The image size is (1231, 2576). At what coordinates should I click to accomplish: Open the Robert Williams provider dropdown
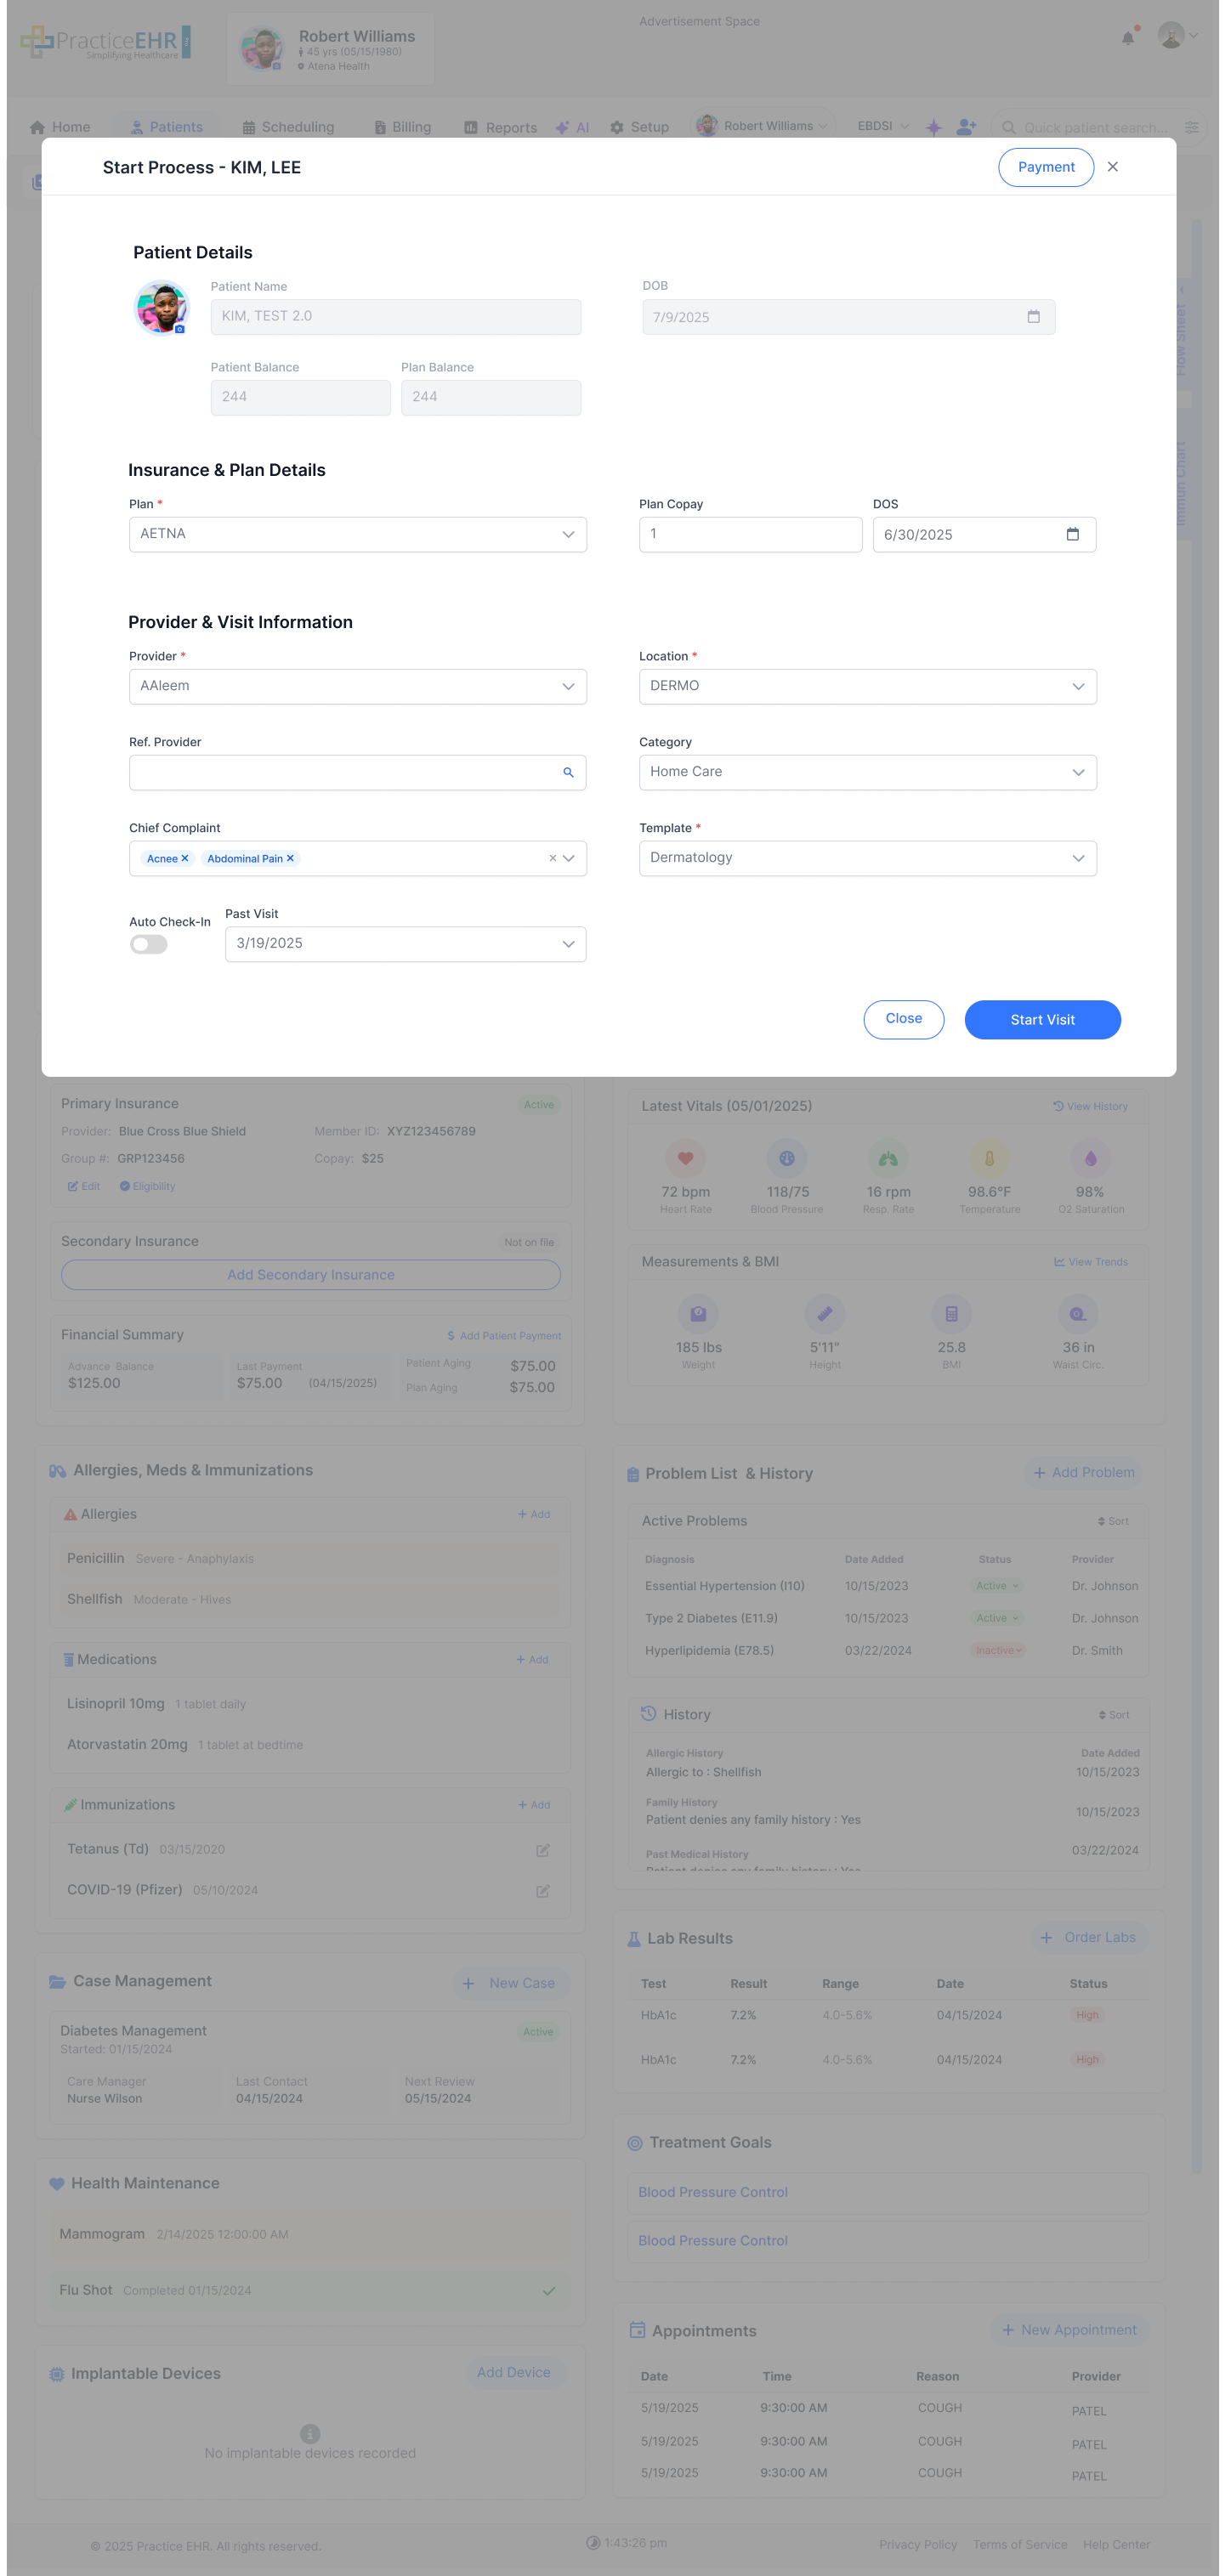pyautogui.click(x=763, y=126)
